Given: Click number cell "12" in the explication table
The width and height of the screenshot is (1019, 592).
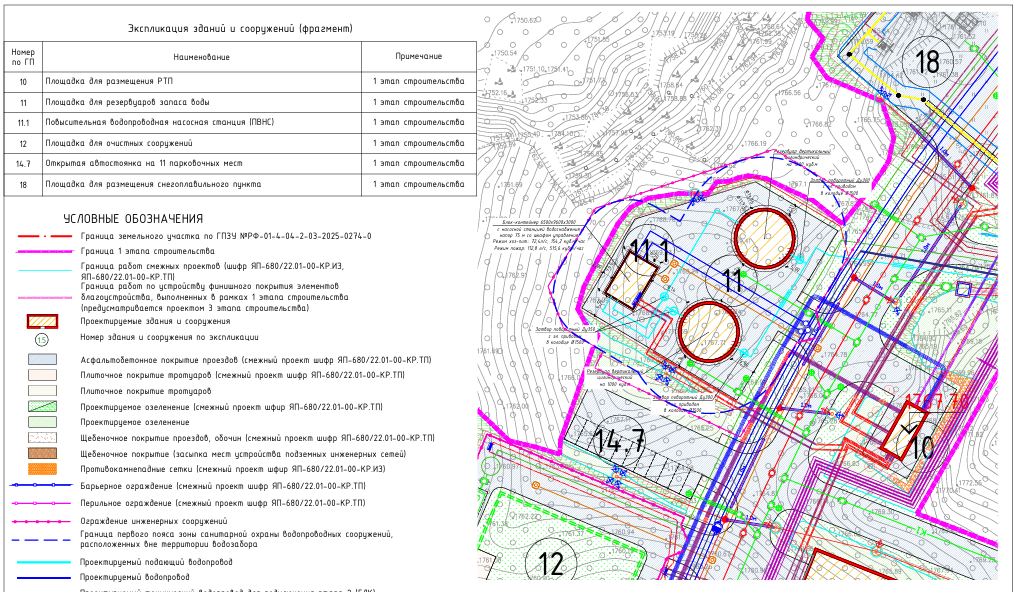Looking at the screenshot, I should click(x=23, y=144).
